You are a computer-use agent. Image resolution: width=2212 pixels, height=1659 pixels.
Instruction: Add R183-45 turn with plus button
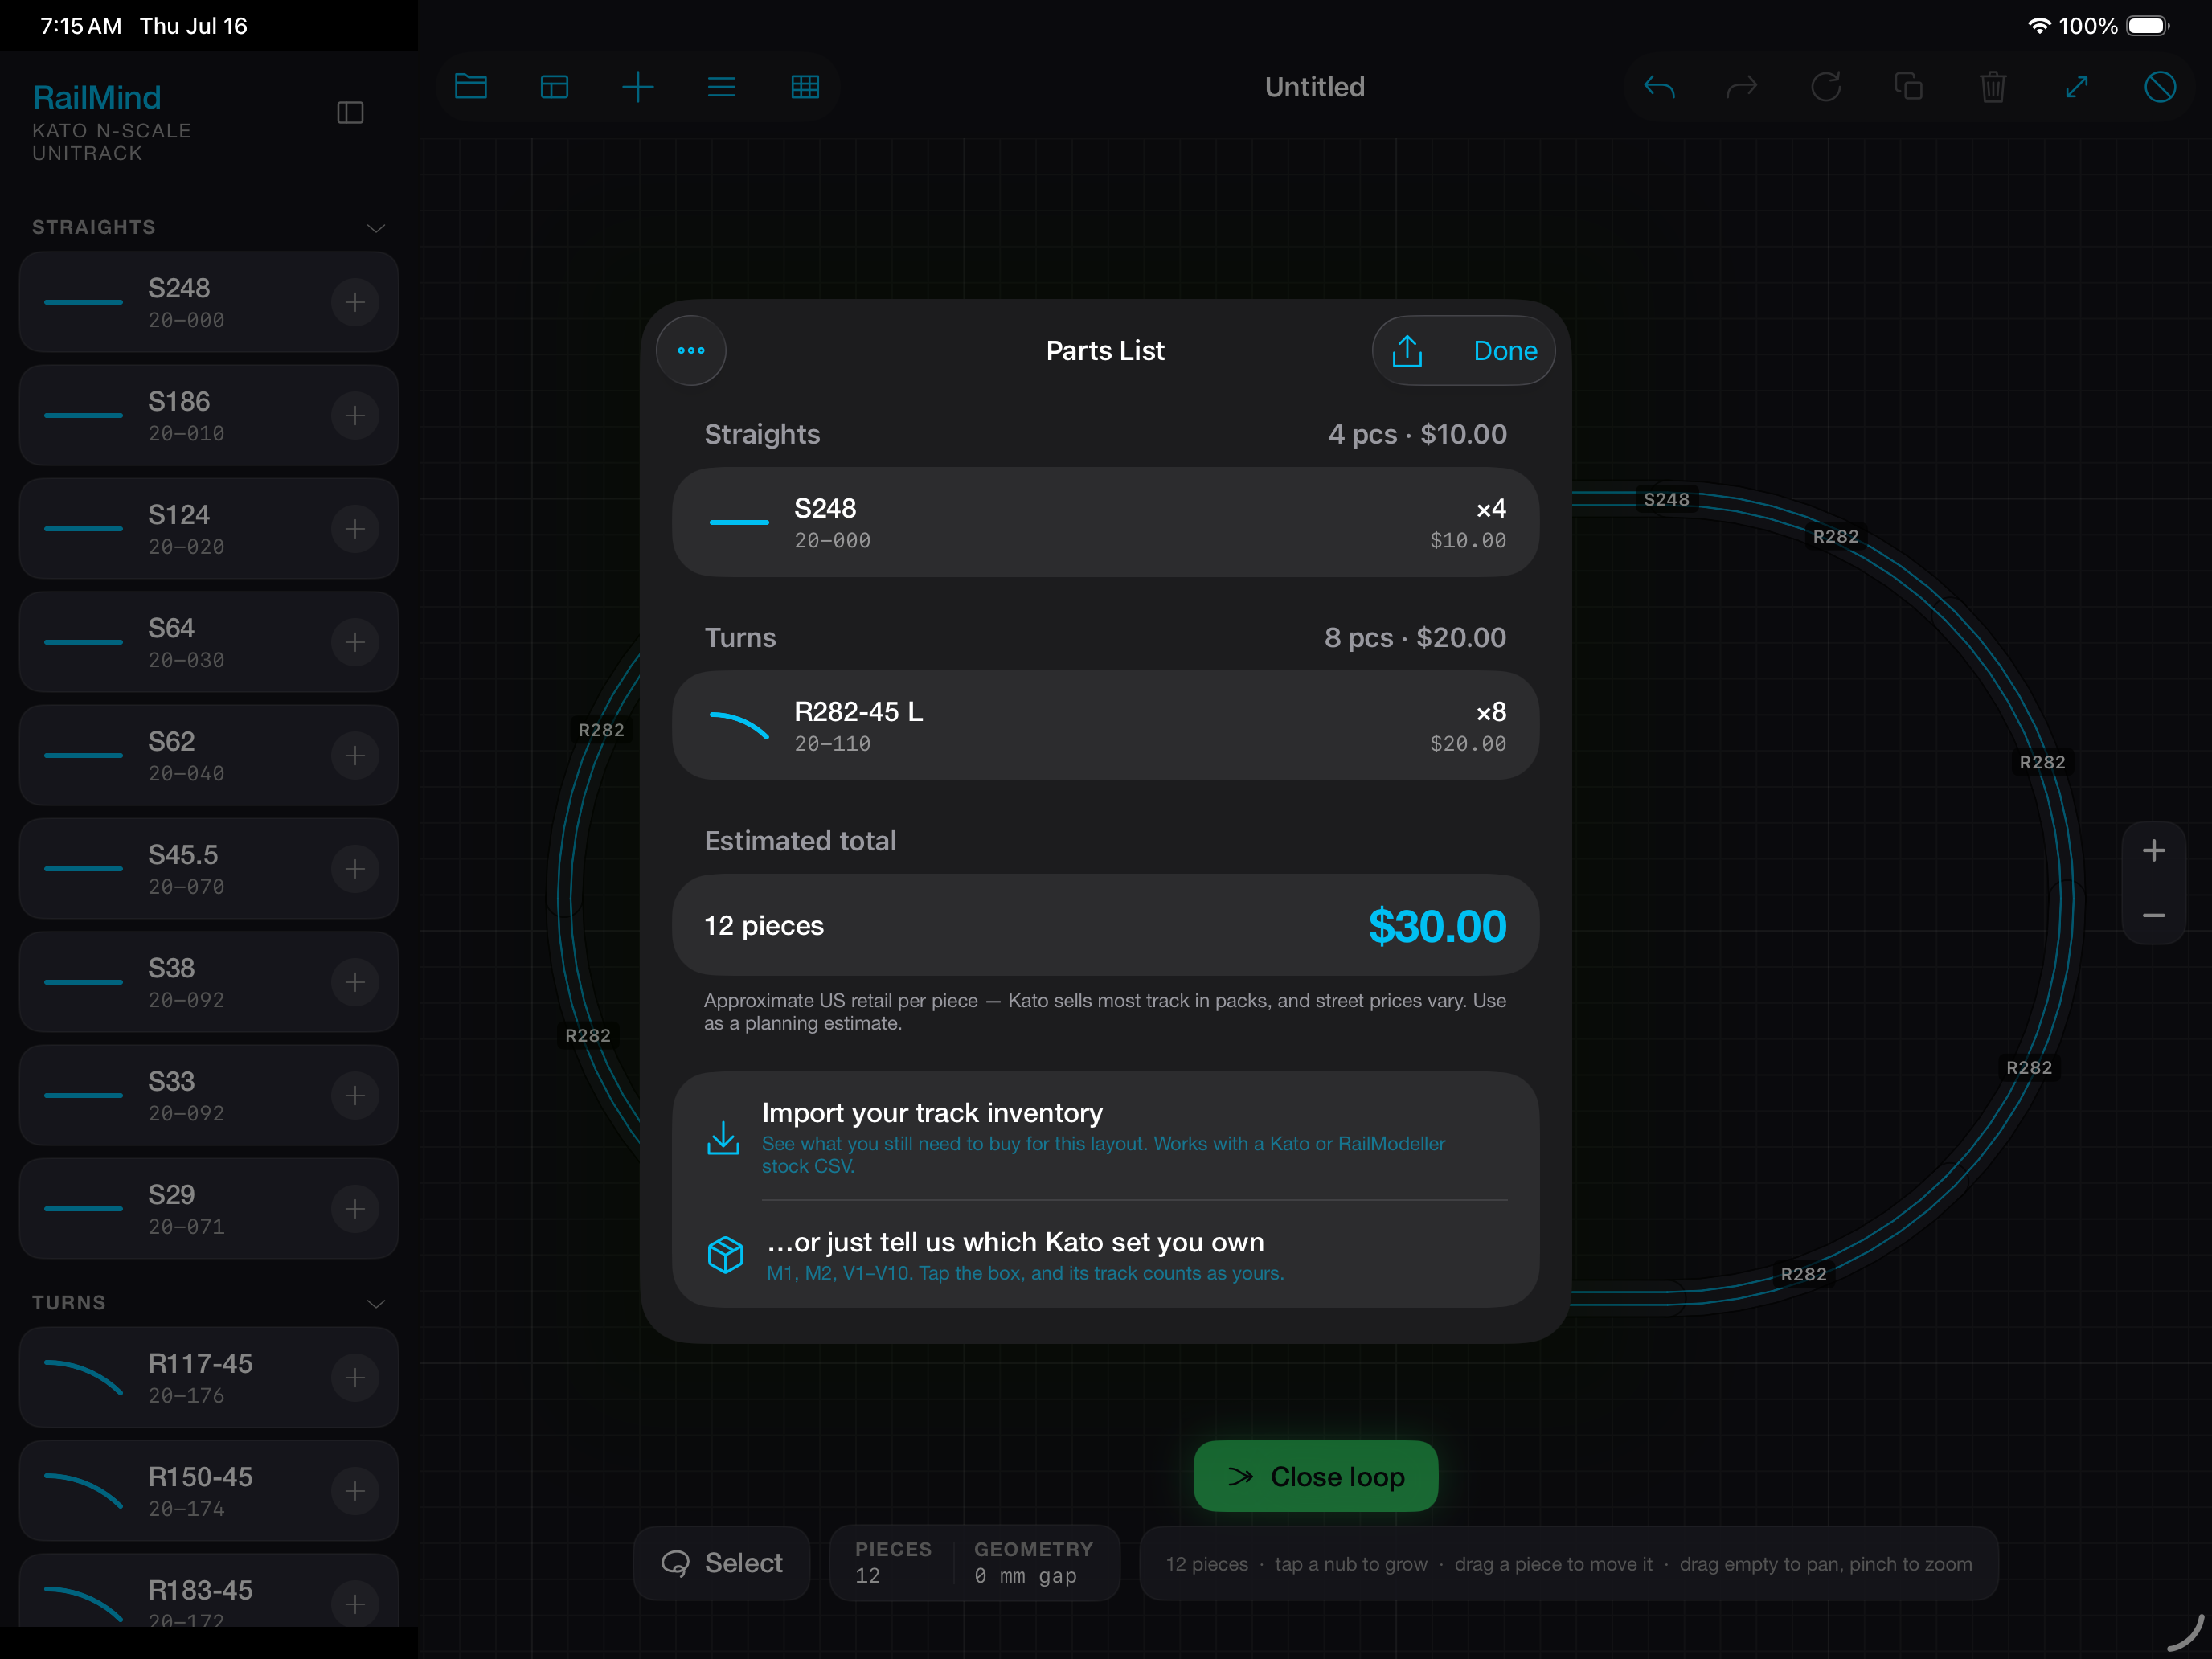(355, 1604)
